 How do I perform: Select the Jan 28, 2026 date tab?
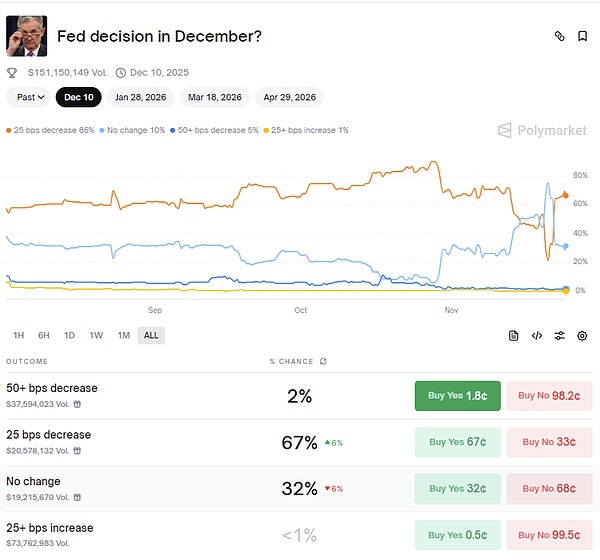[141, 97]
